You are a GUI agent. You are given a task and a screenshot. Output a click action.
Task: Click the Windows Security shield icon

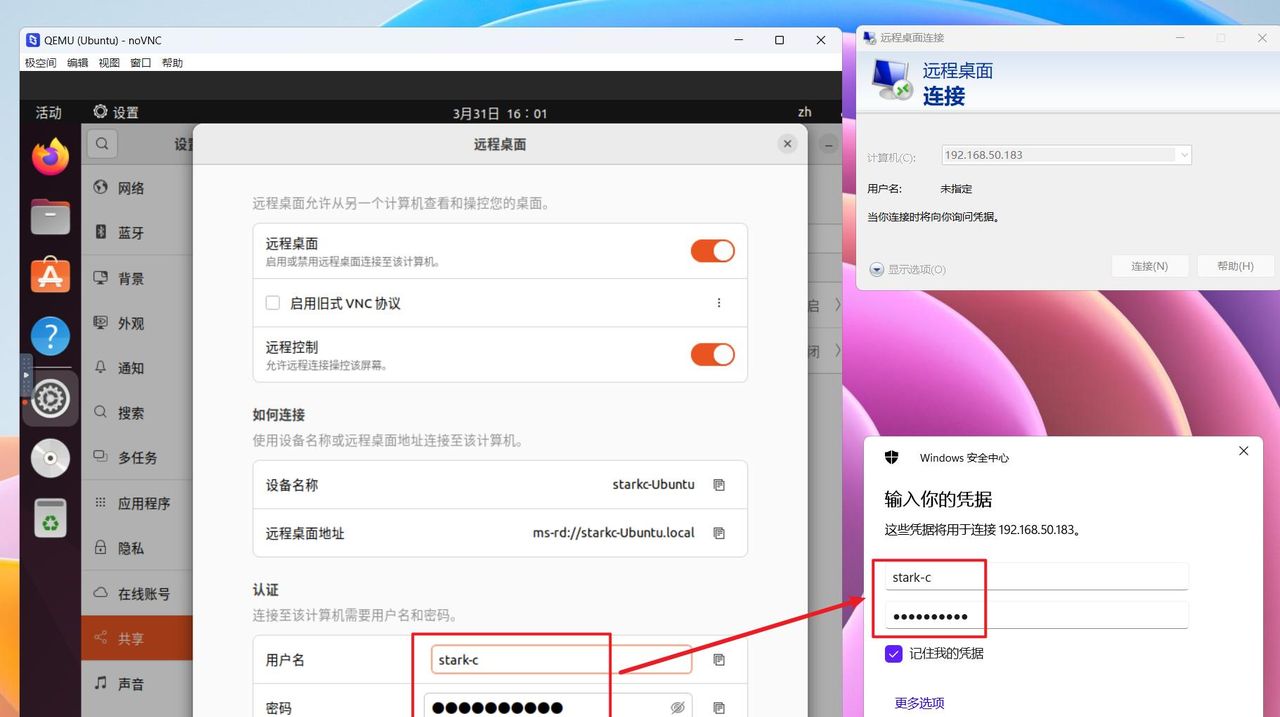point(892,457)
